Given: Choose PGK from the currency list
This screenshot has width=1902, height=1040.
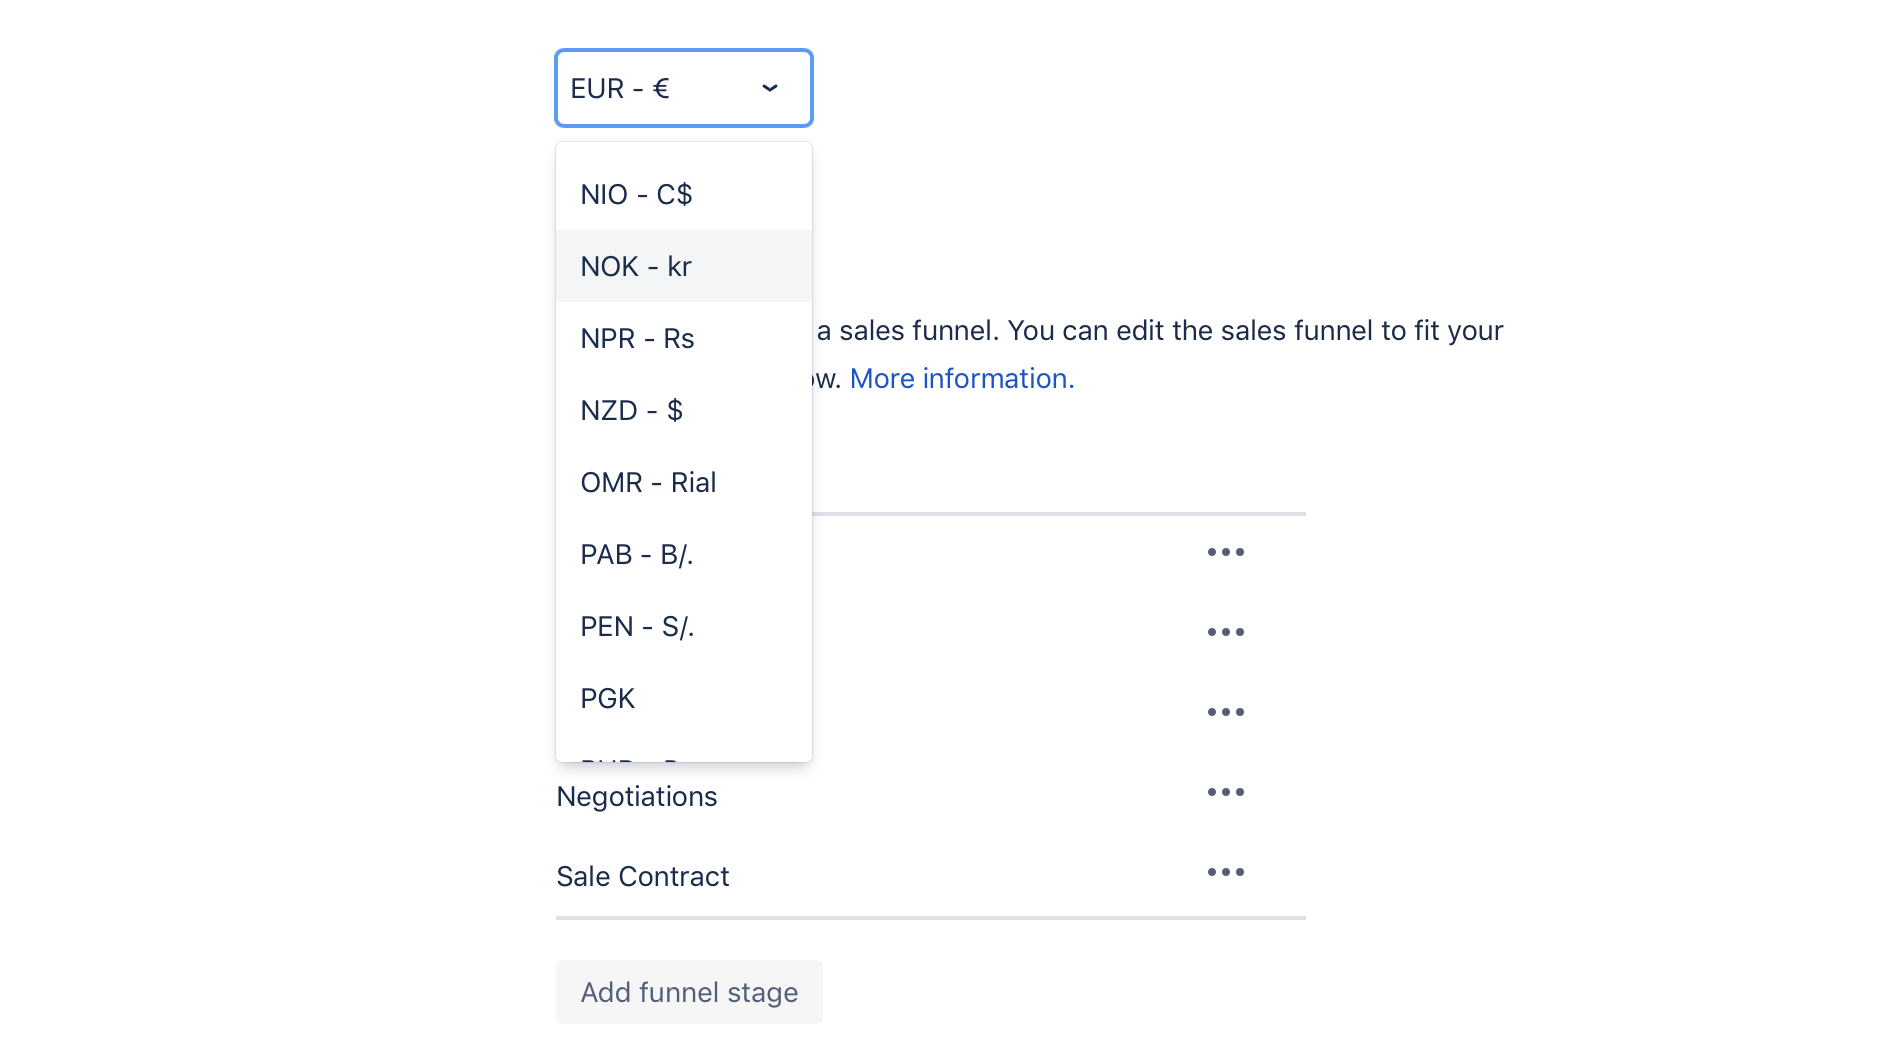Looking at the screenshot, I should click(684, 698).
